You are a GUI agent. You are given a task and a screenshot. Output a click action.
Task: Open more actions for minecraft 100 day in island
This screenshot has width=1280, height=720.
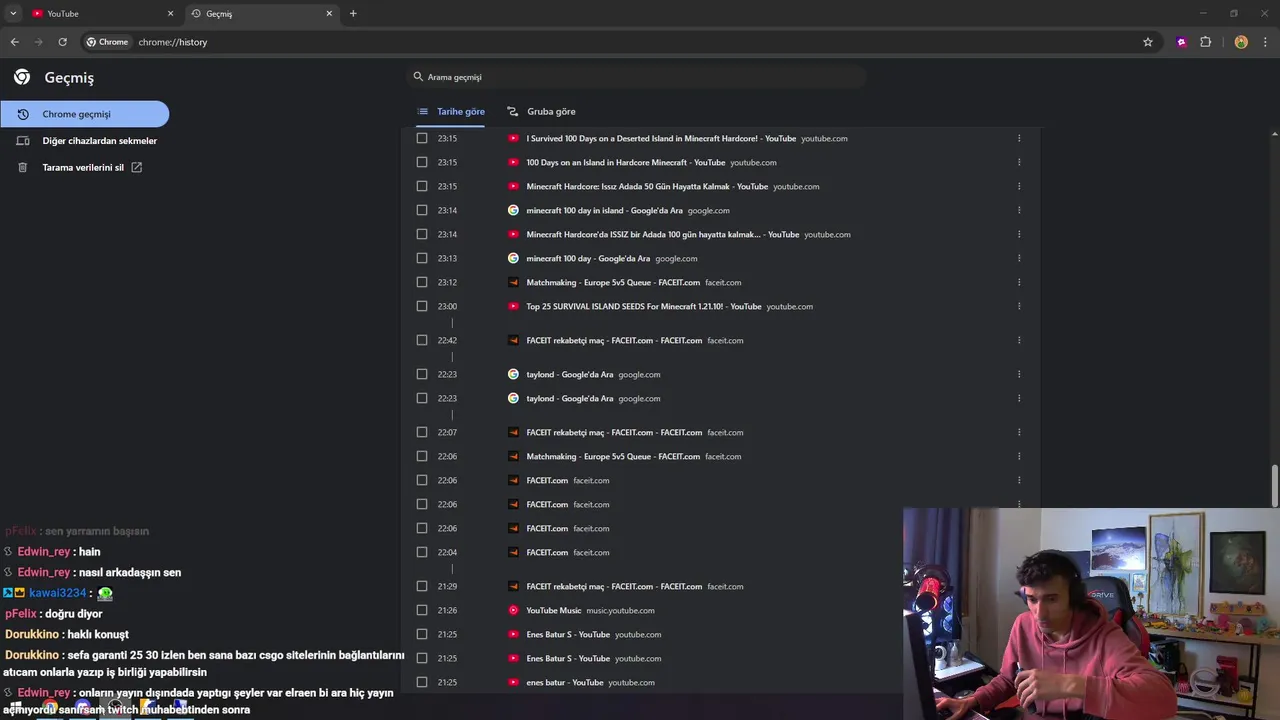click(x=1019, y=210)
